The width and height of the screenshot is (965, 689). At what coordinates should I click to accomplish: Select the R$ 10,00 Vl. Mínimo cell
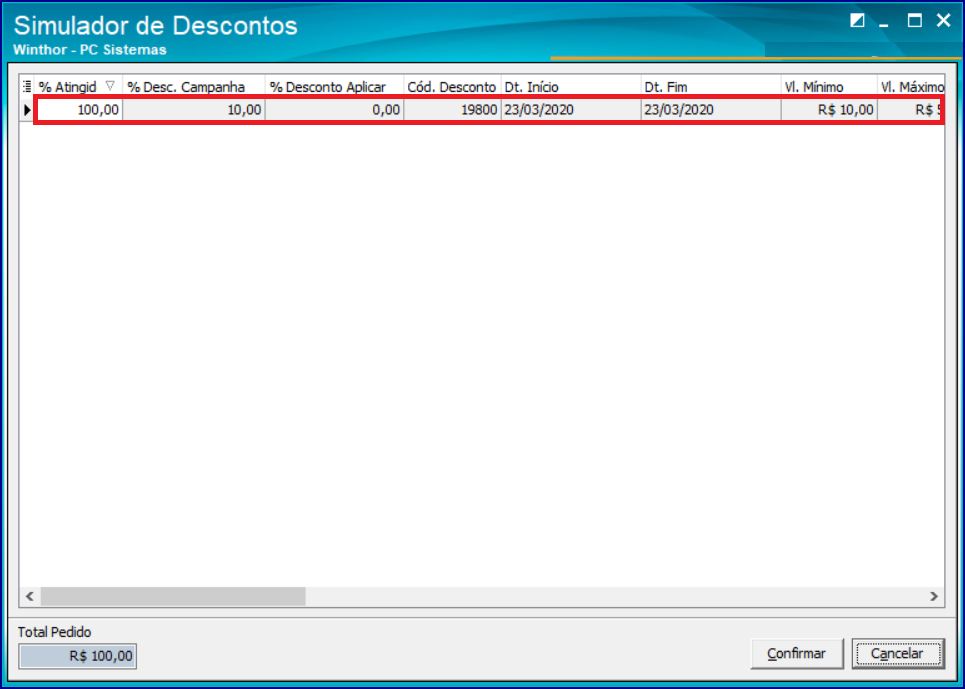(x=829, y=110)
